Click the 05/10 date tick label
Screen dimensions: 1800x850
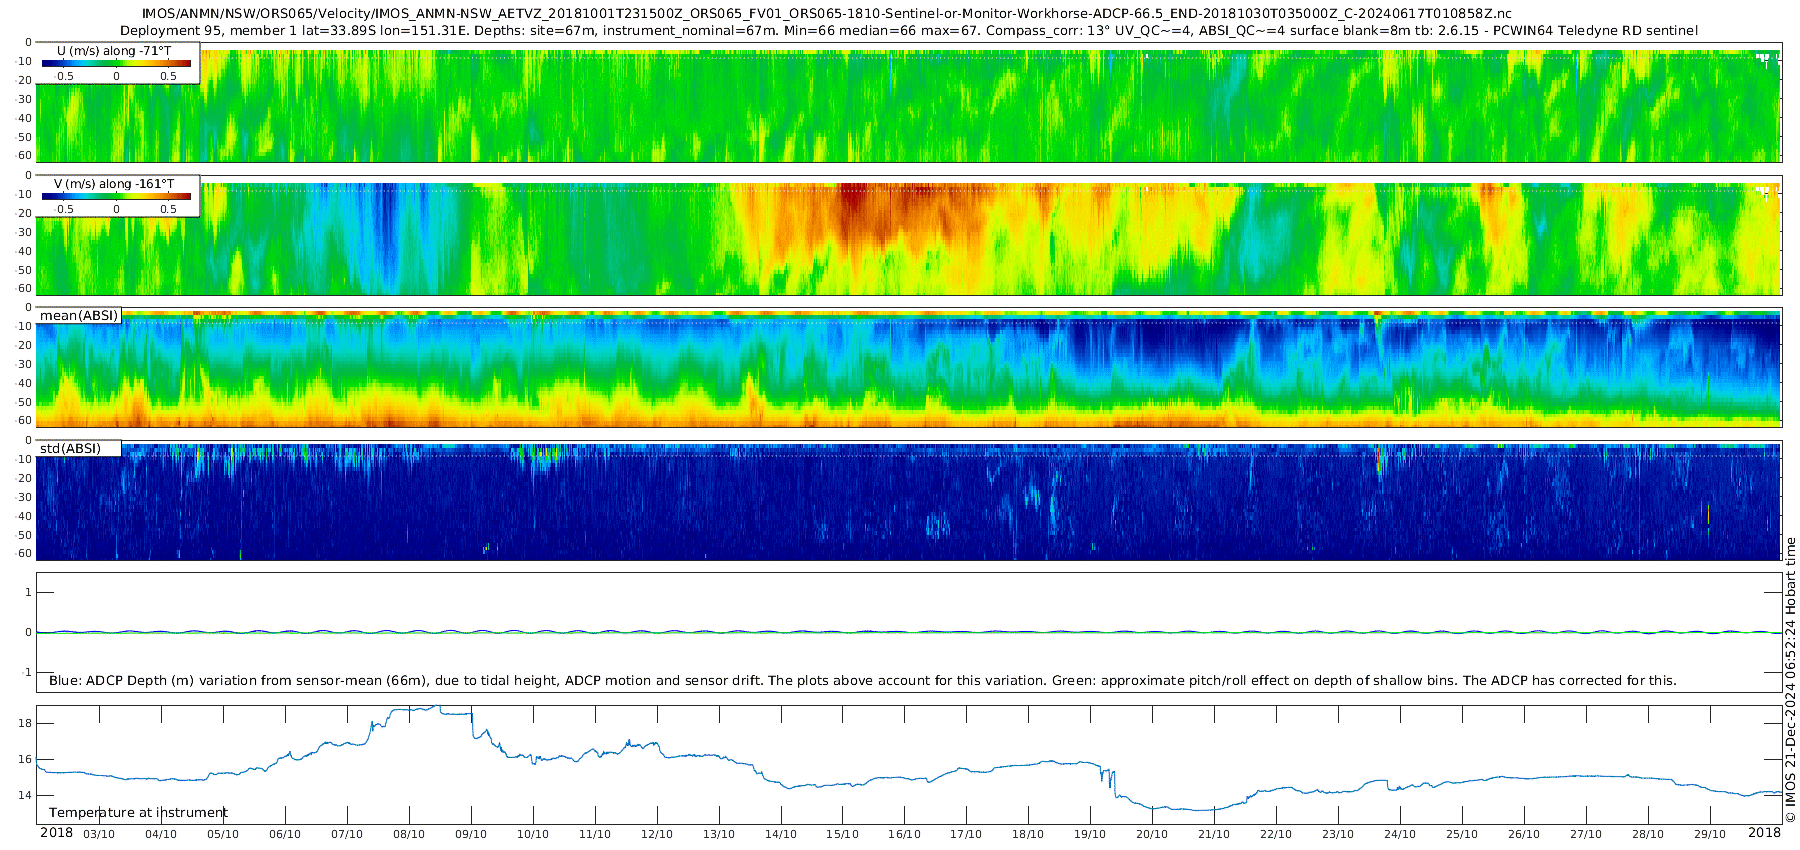[223, 834]
